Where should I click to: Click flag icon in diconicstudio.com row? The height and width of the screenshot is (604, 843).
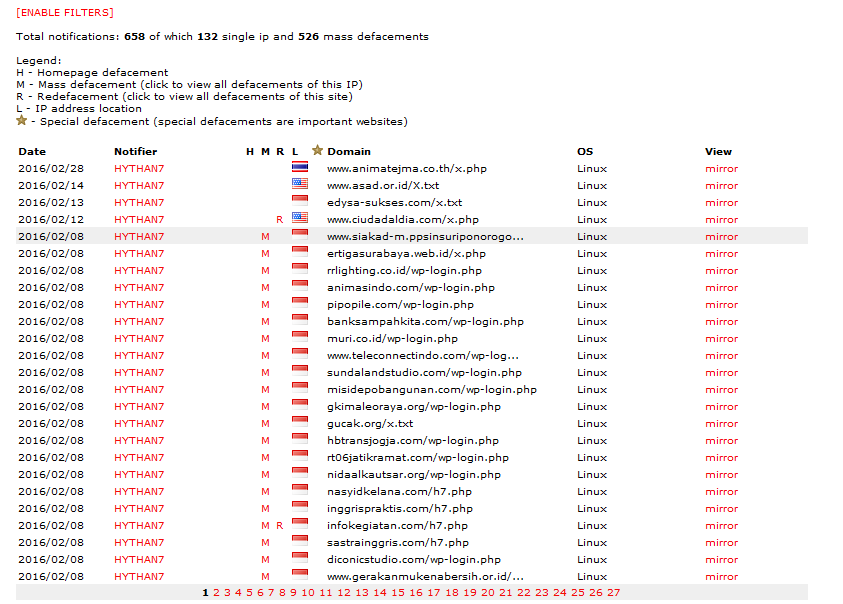(x=299, y=558)
